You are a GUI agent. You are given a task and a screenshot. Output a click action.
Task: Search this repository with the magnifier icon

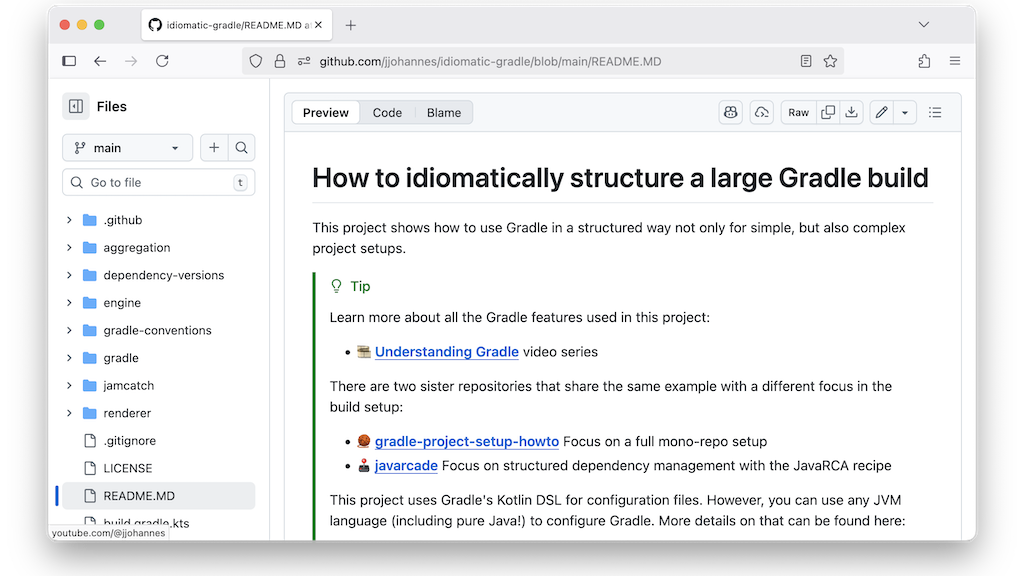(241, 147)
